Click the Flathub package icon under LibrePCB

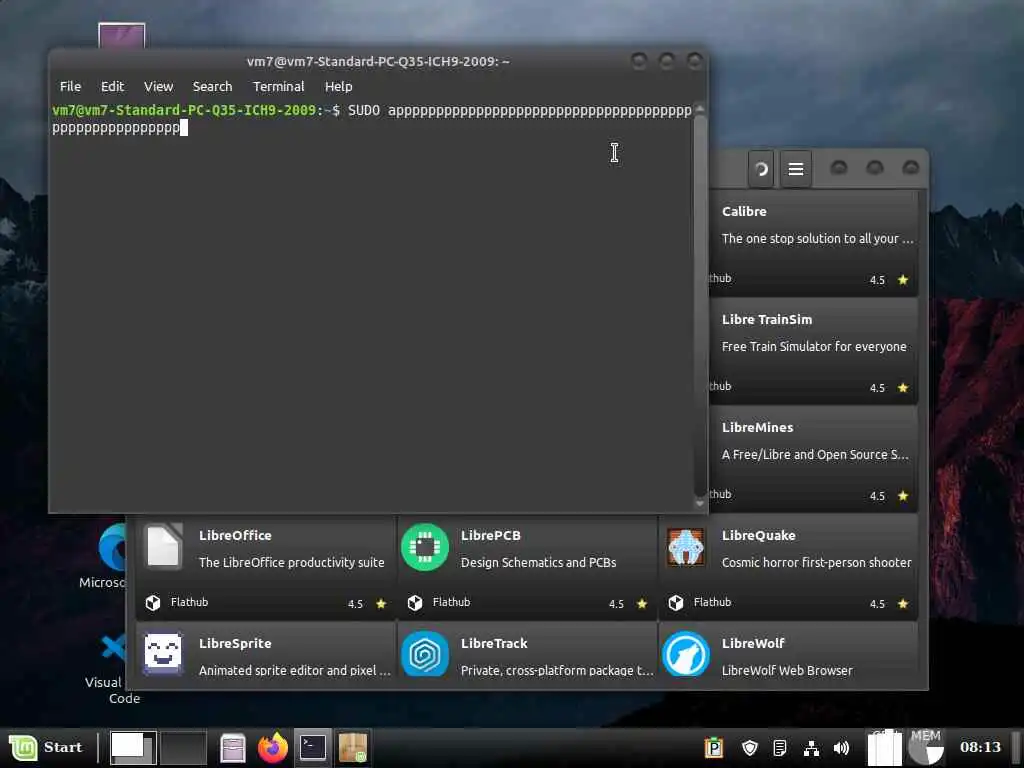point(415,602)
